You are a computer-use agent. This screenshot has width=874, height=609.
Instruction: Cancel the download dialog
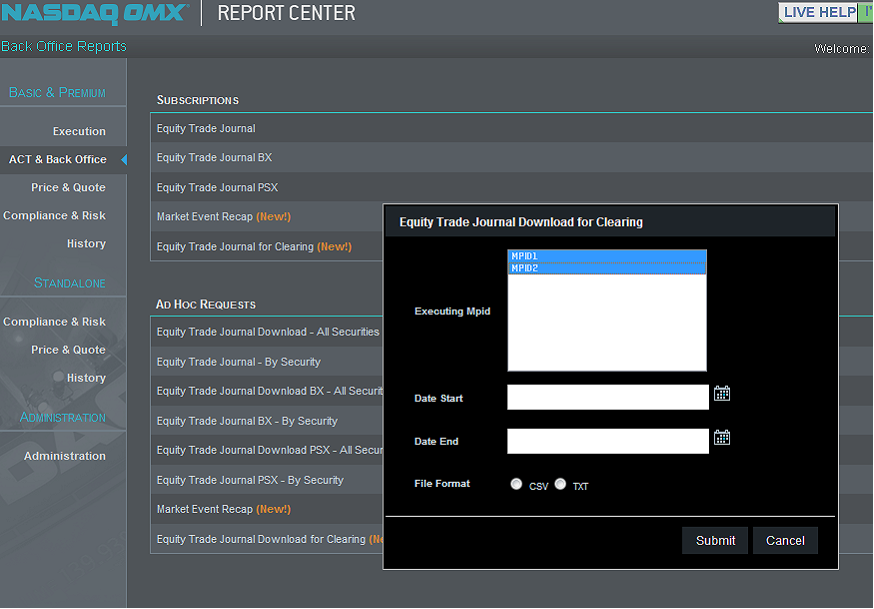[785, 540]
